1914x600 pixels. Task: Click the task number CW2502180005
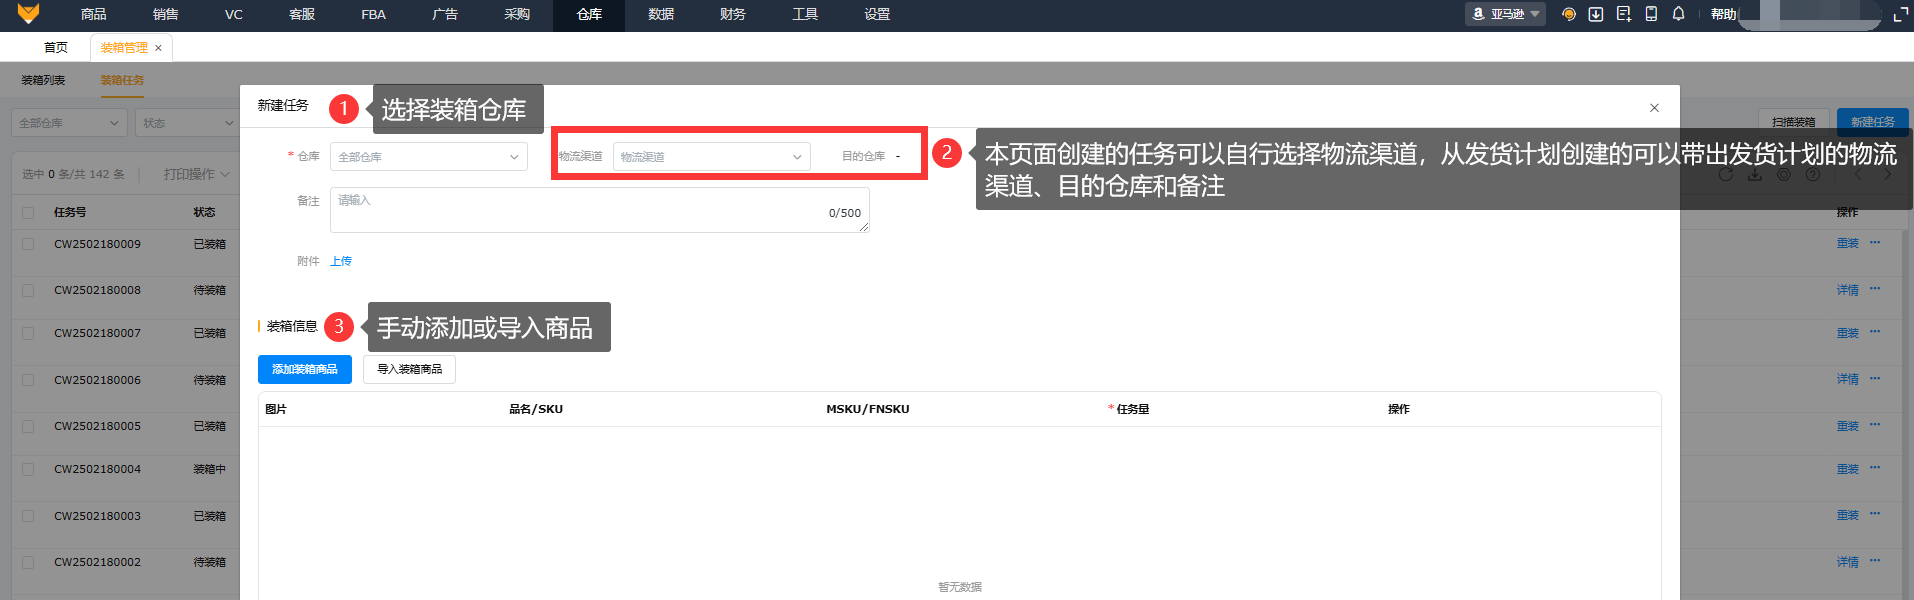coord(97,426)
